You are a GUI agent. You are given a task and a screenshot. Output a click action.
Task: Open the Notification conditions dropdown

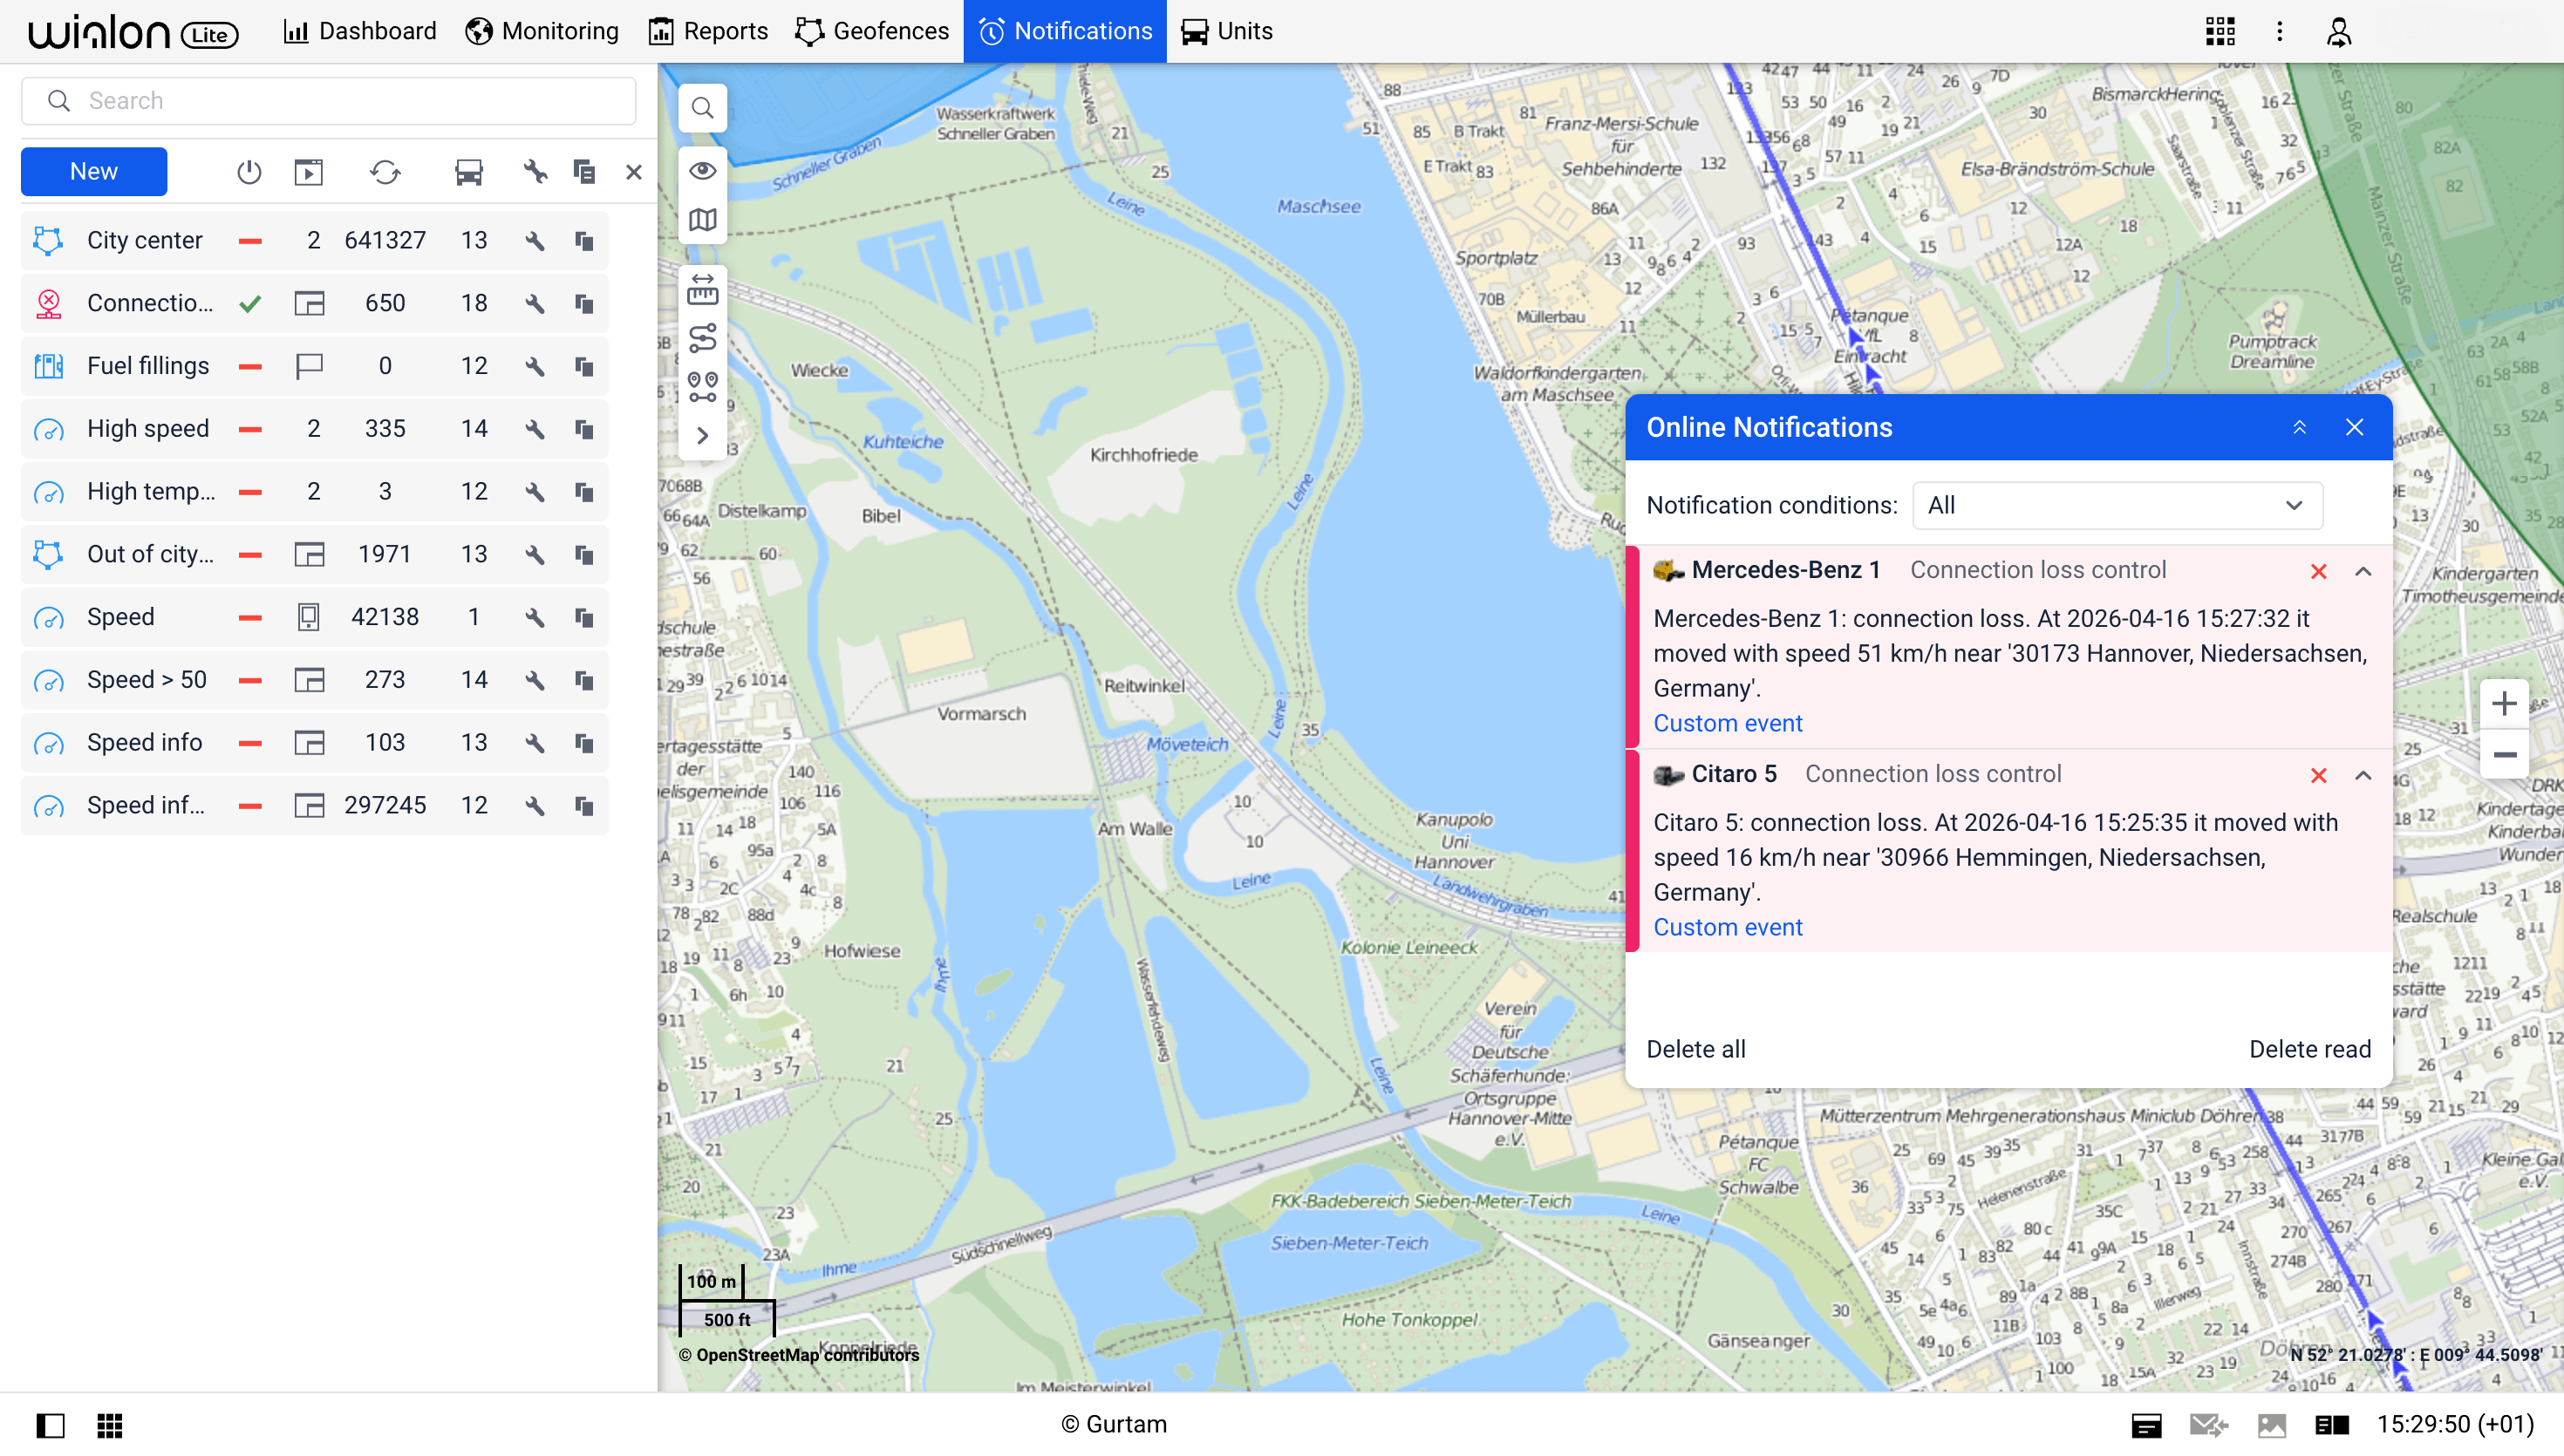coord(2116,505)
